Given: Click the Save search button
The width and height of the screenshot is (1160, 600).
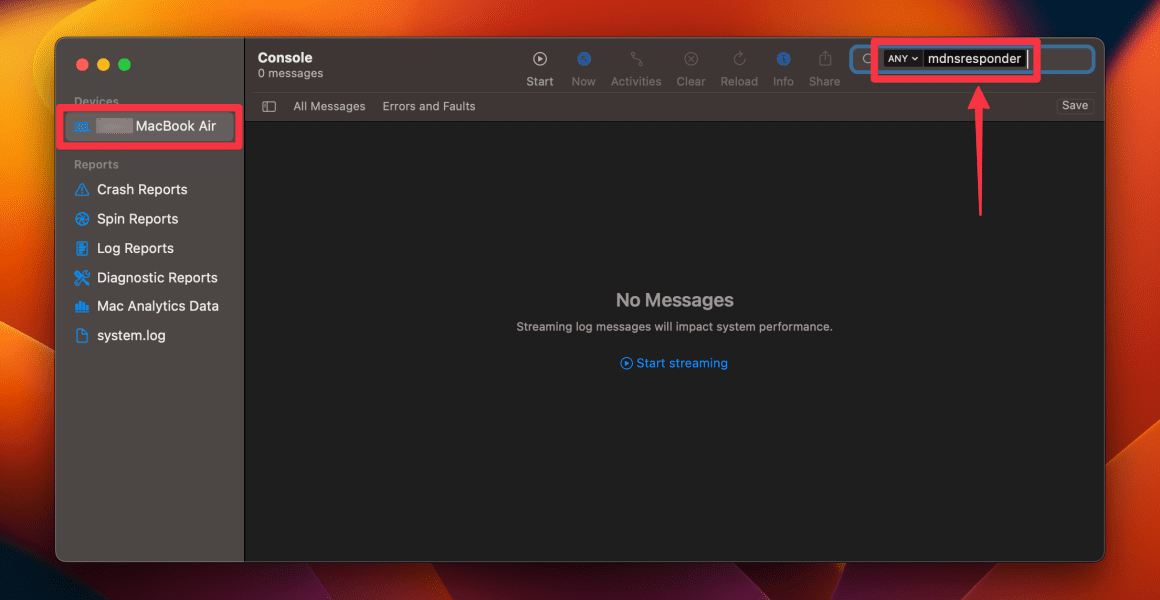Looking at the screenshot, I should (x=1074, y=105).
